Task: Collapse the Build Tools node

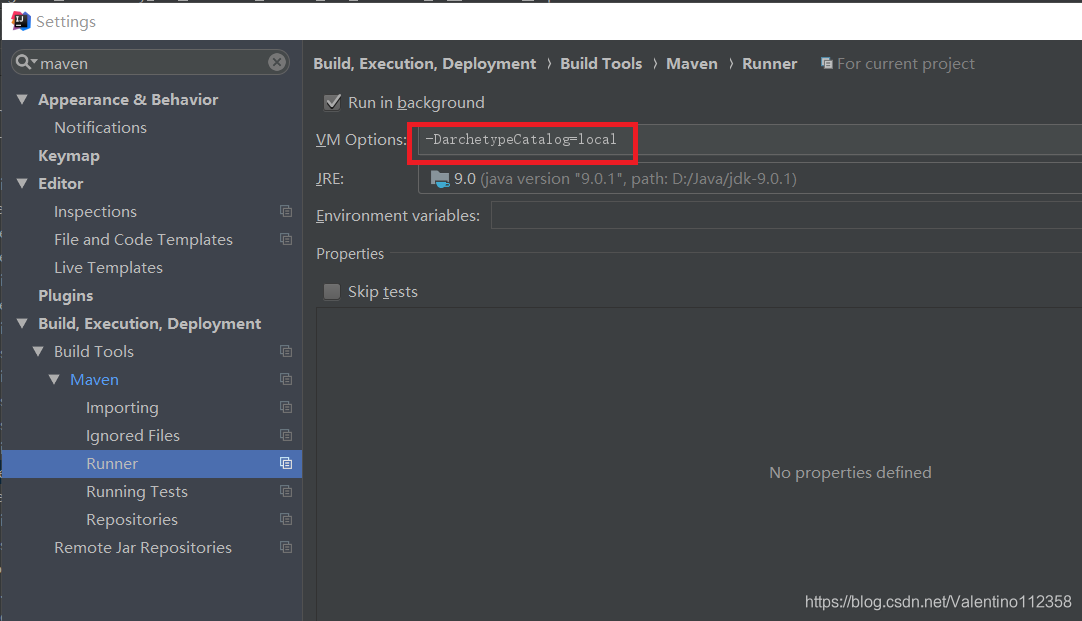Action: pyautogui.click(x=38, y=351)
